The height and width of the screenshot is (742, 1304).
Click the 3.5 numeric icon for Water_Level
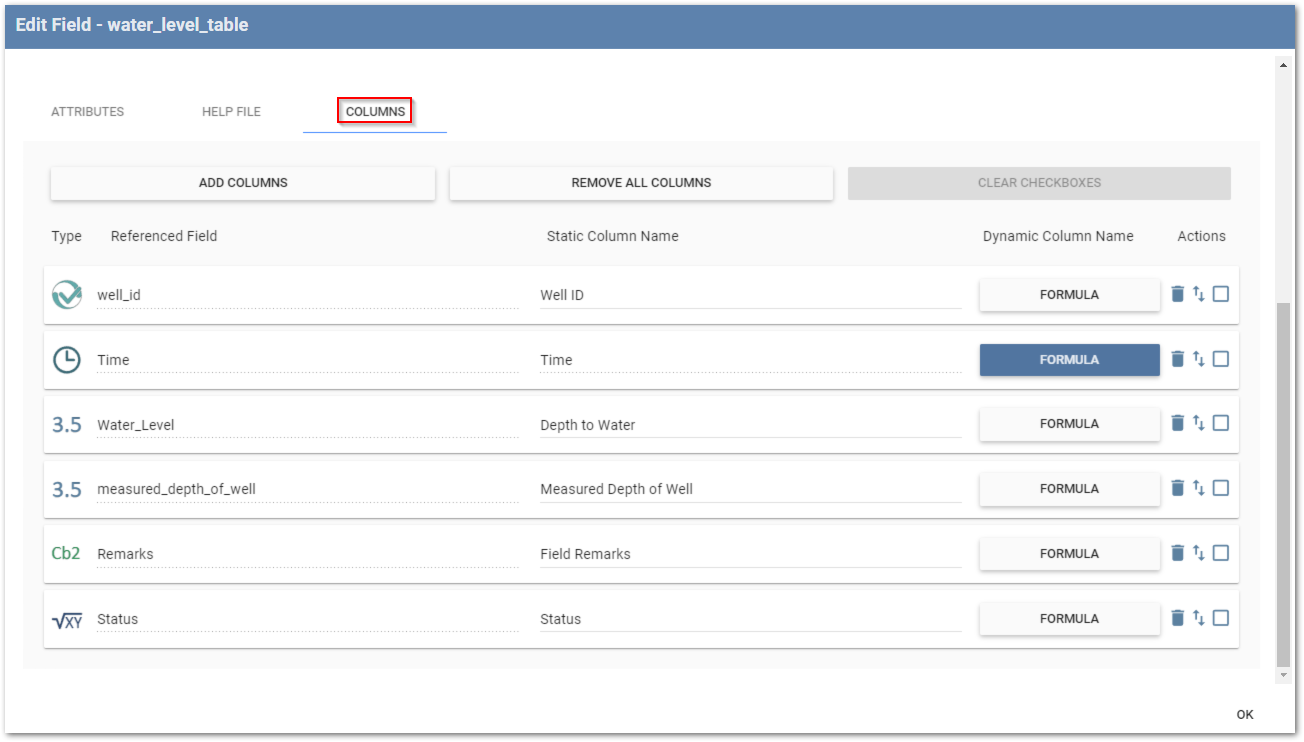[x=66, y=423]
